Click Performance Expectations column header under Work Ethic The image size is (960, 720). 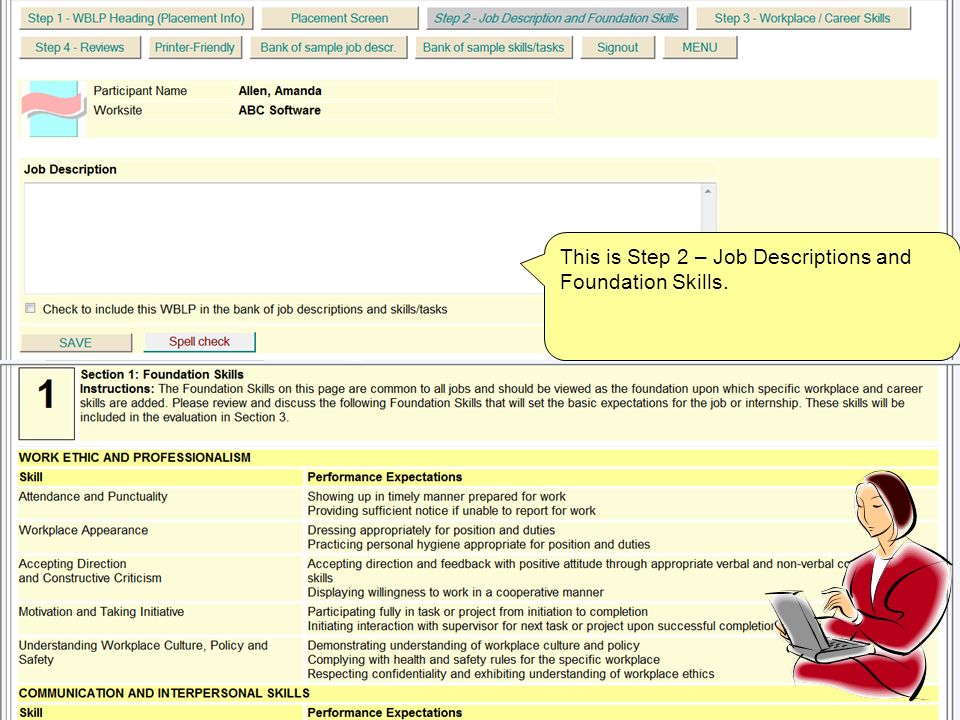pyautogui.click(x=384, y=477)
